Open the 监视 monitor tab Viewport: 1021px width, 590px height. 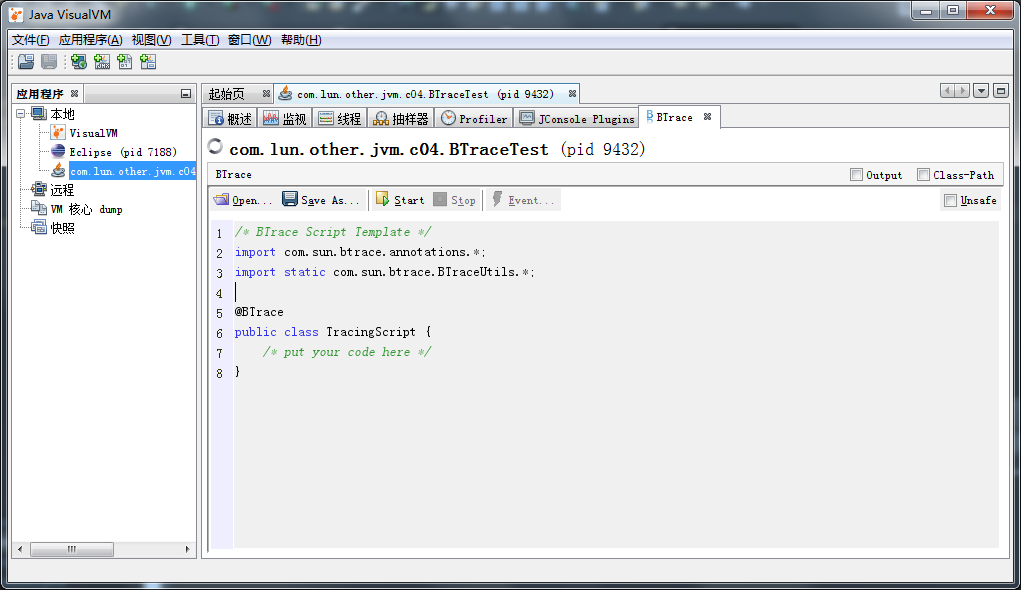point(285,119)
